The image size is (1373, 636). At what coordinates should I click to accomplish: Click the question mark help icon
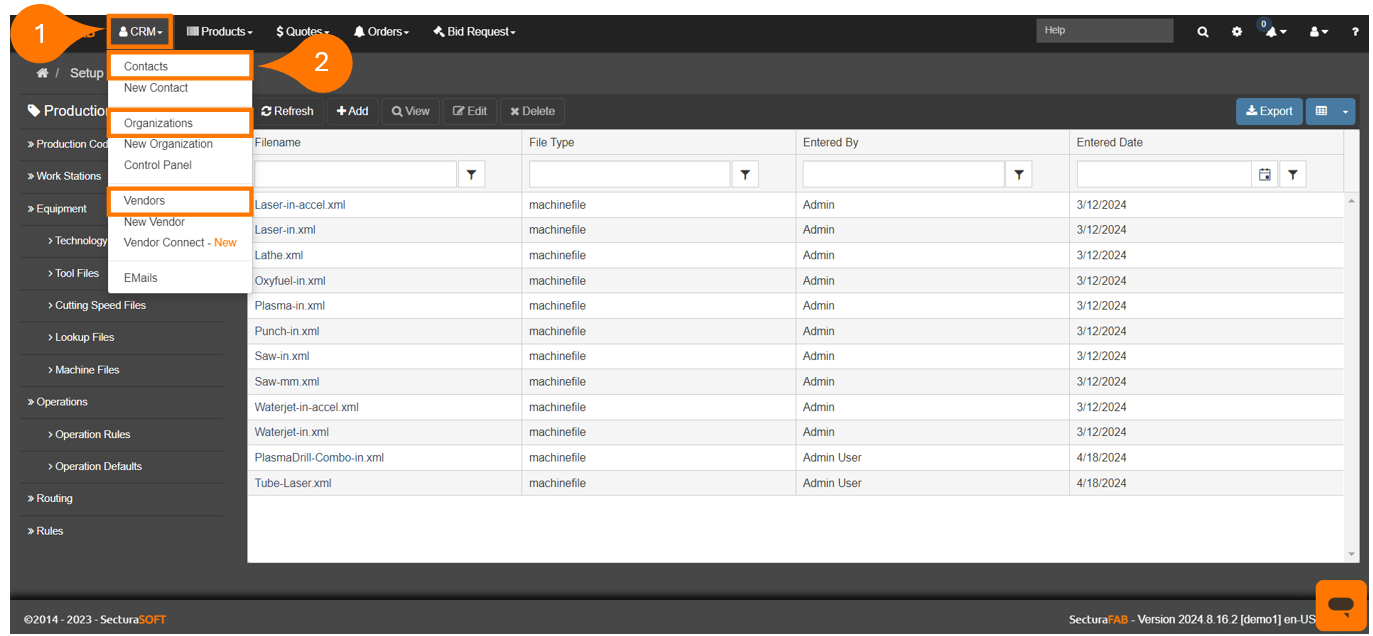click(1355, 32)
